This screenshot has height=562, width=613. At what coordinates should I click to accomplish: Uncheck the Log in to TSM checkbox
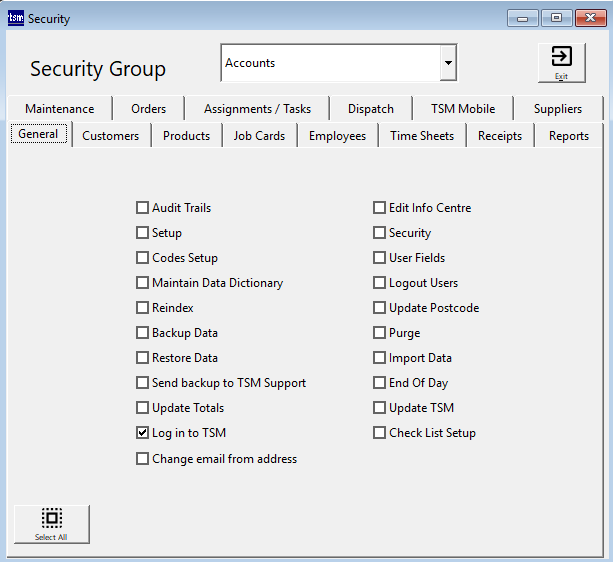pyautogui.click(x=142, y=433)
